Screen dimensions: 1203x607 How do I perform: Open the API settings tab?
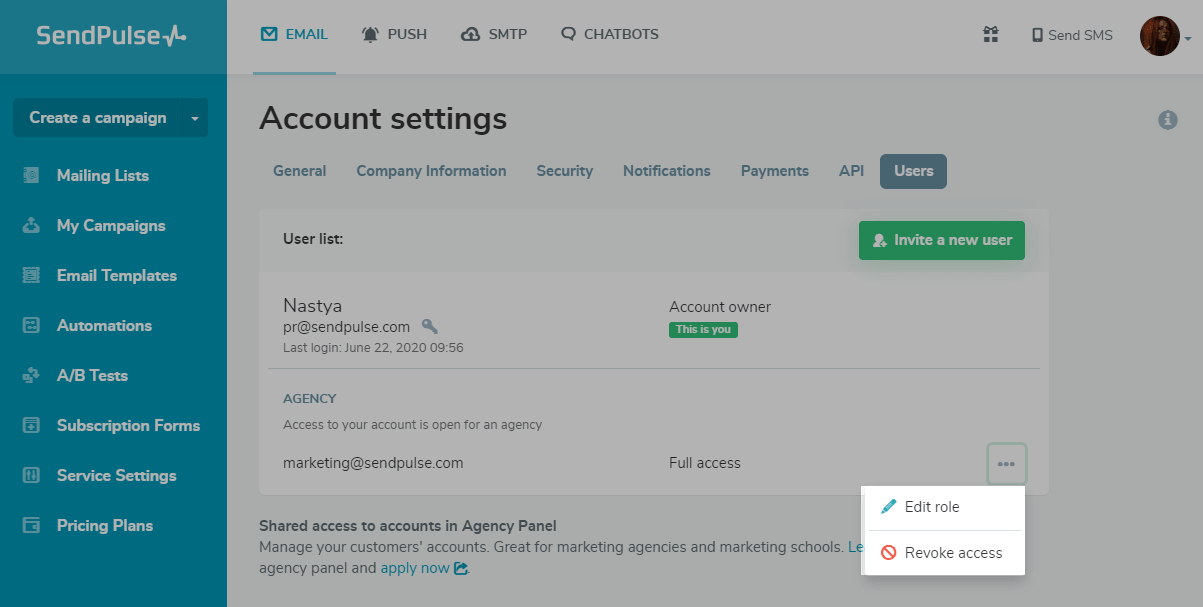click(x=851, y=171)
